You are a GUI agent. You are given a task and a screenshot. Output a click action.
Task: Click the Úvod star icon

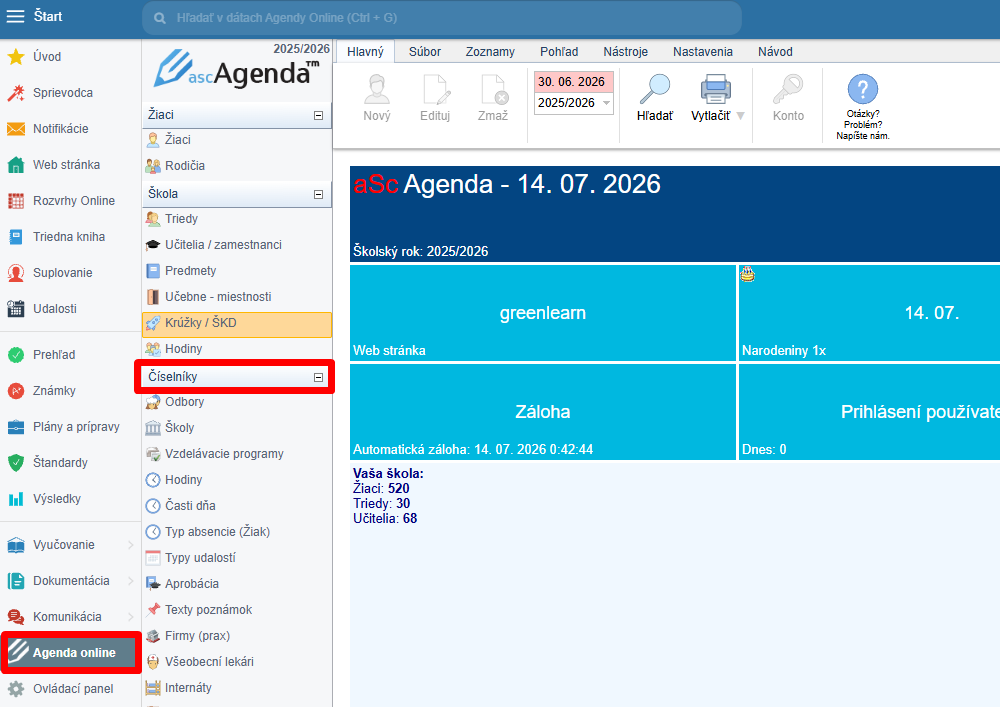[x=16, y=57]
